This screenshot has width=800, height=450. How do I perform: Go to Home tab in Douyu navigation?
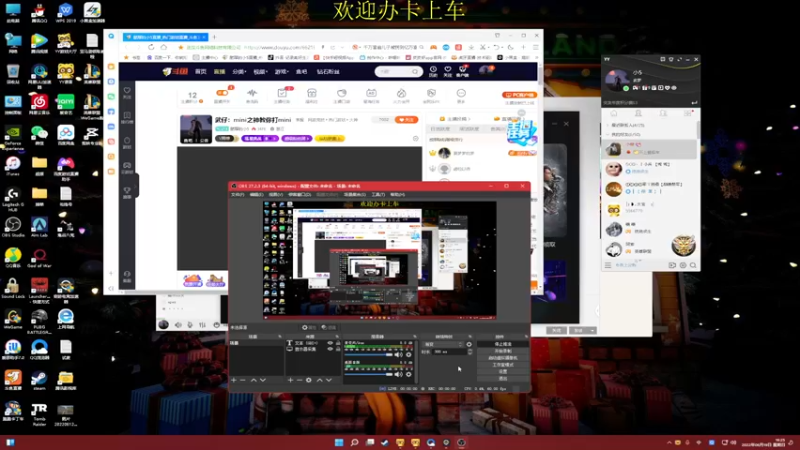click(201, 72)
